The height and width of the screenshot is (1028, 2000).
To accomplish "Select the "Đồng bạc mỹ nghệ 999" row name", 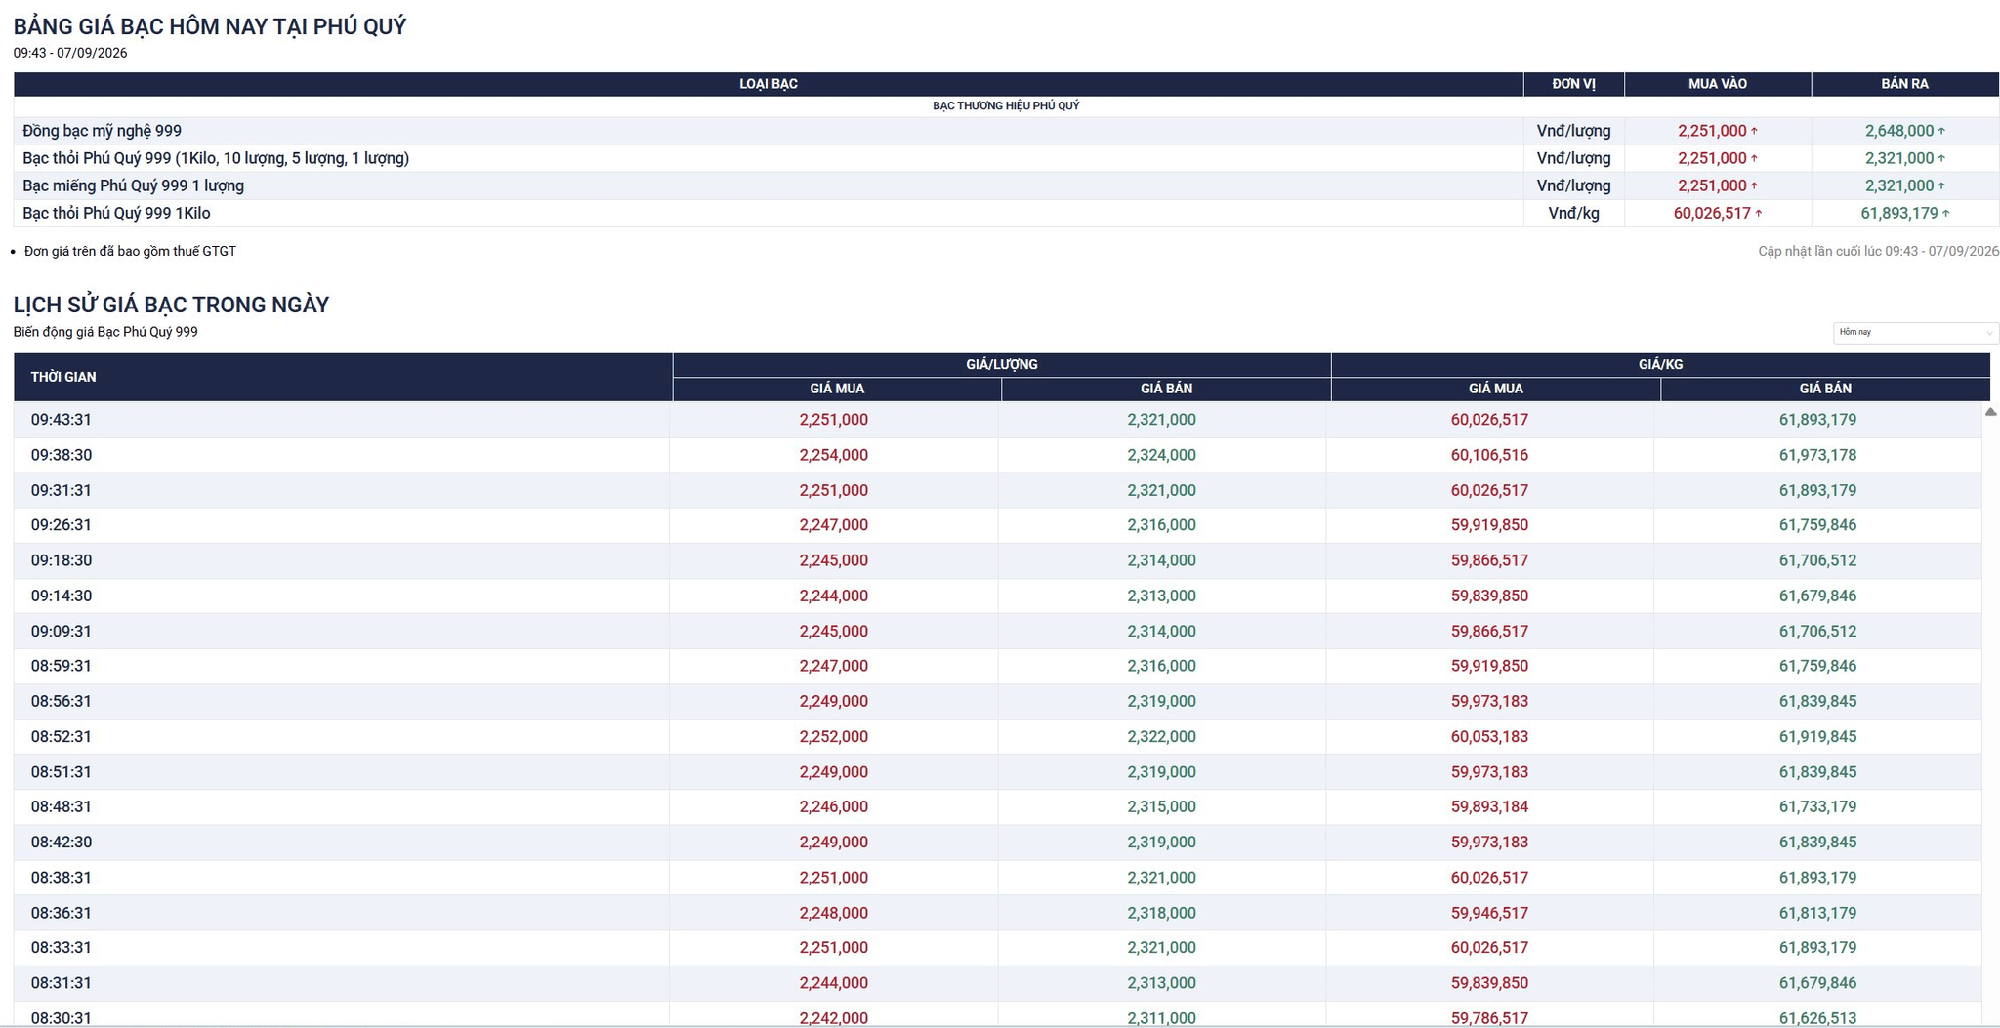I will pos(102,131).
